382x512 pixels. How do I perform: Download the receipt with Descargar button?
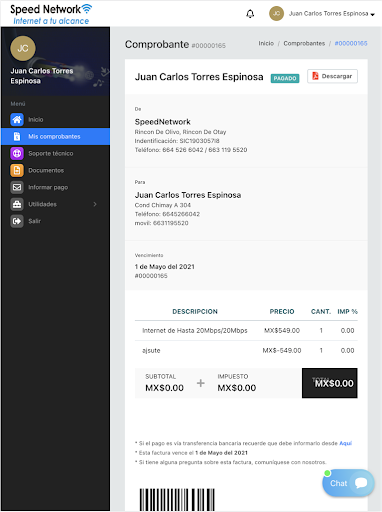(332, 76)
